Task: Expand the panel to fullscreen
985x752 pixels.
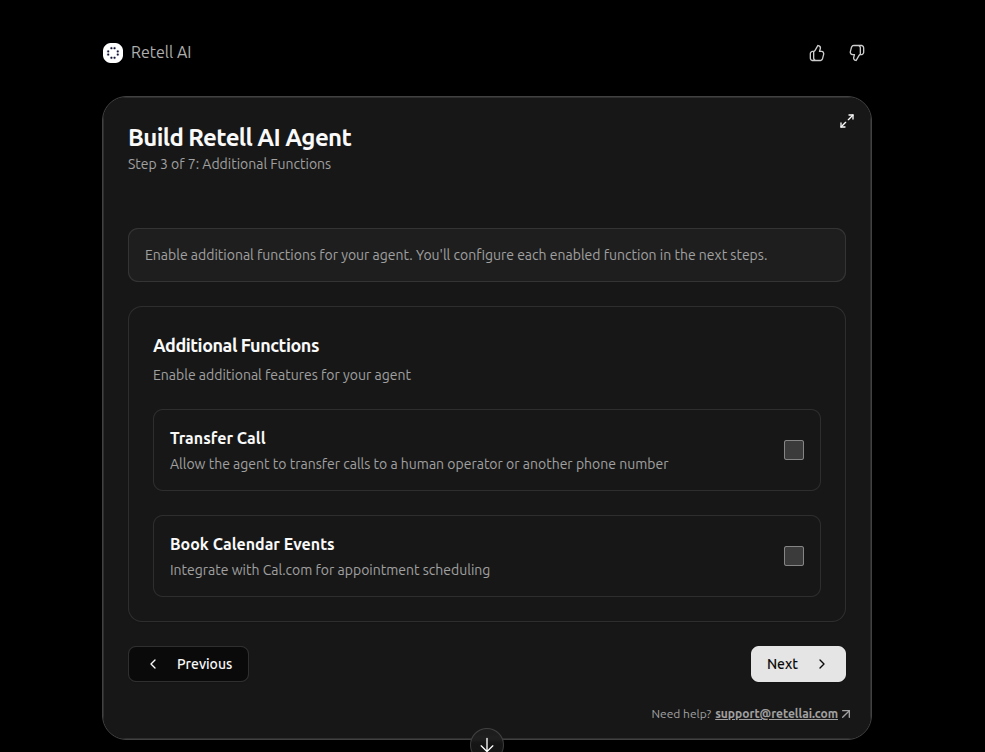Action: [x=847, y=121]
